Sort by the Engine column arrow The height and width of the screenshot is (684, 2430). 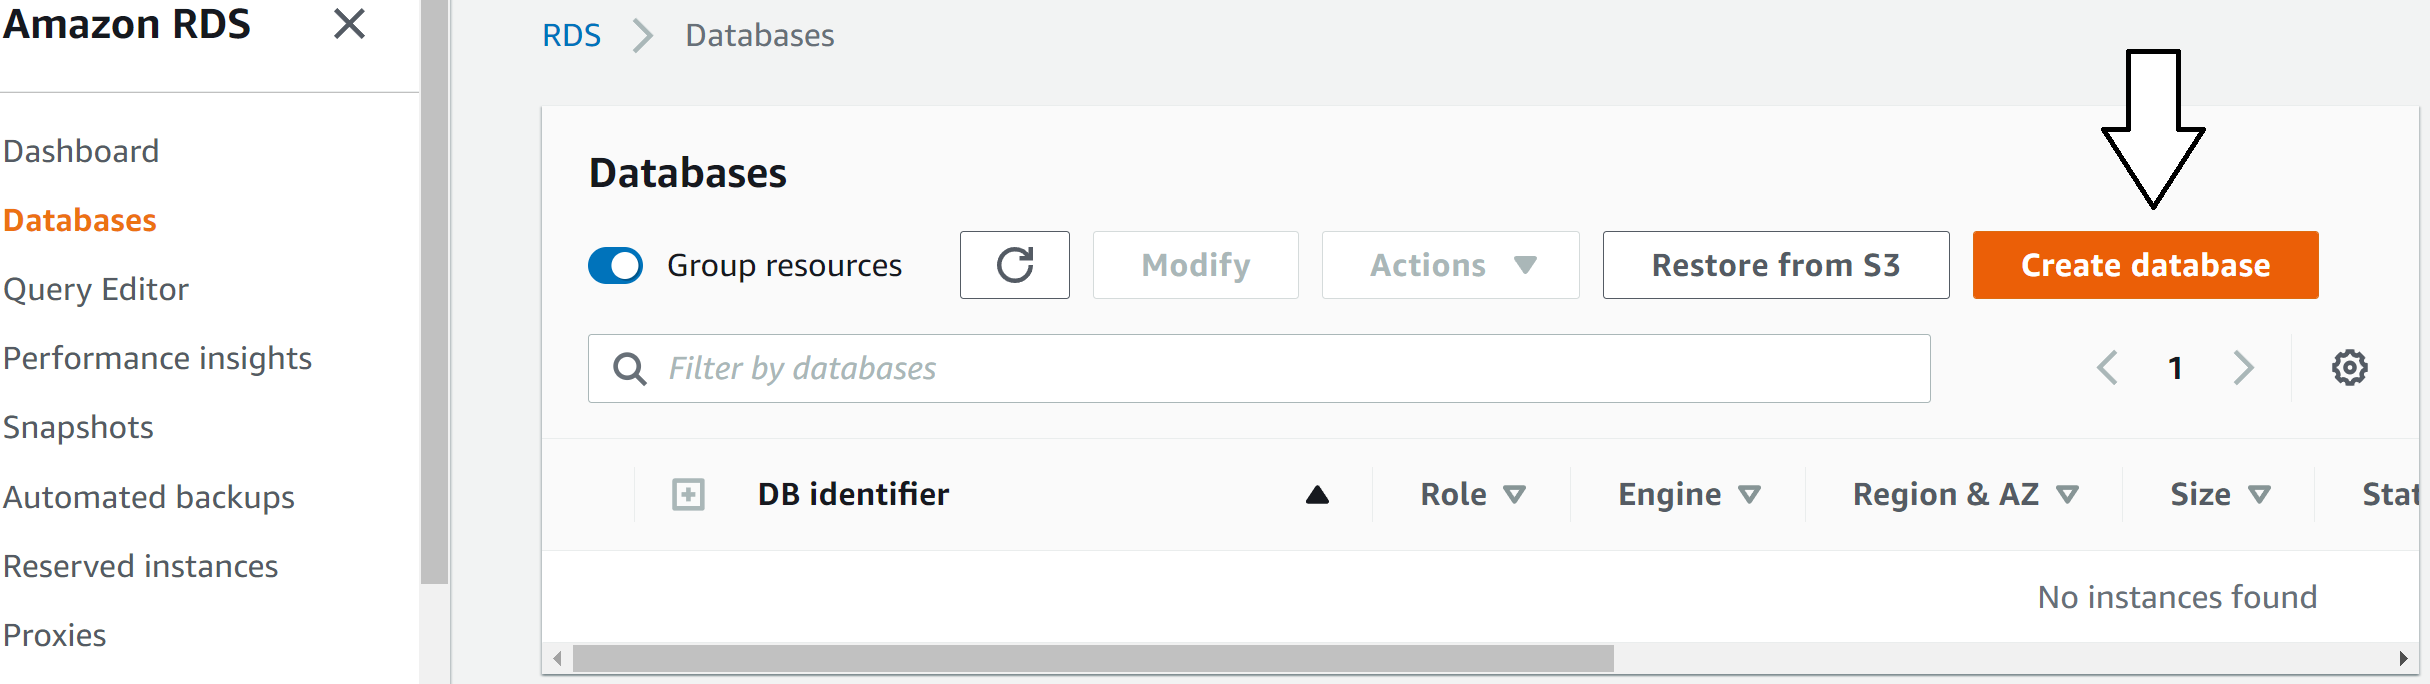pos(1749,494)
